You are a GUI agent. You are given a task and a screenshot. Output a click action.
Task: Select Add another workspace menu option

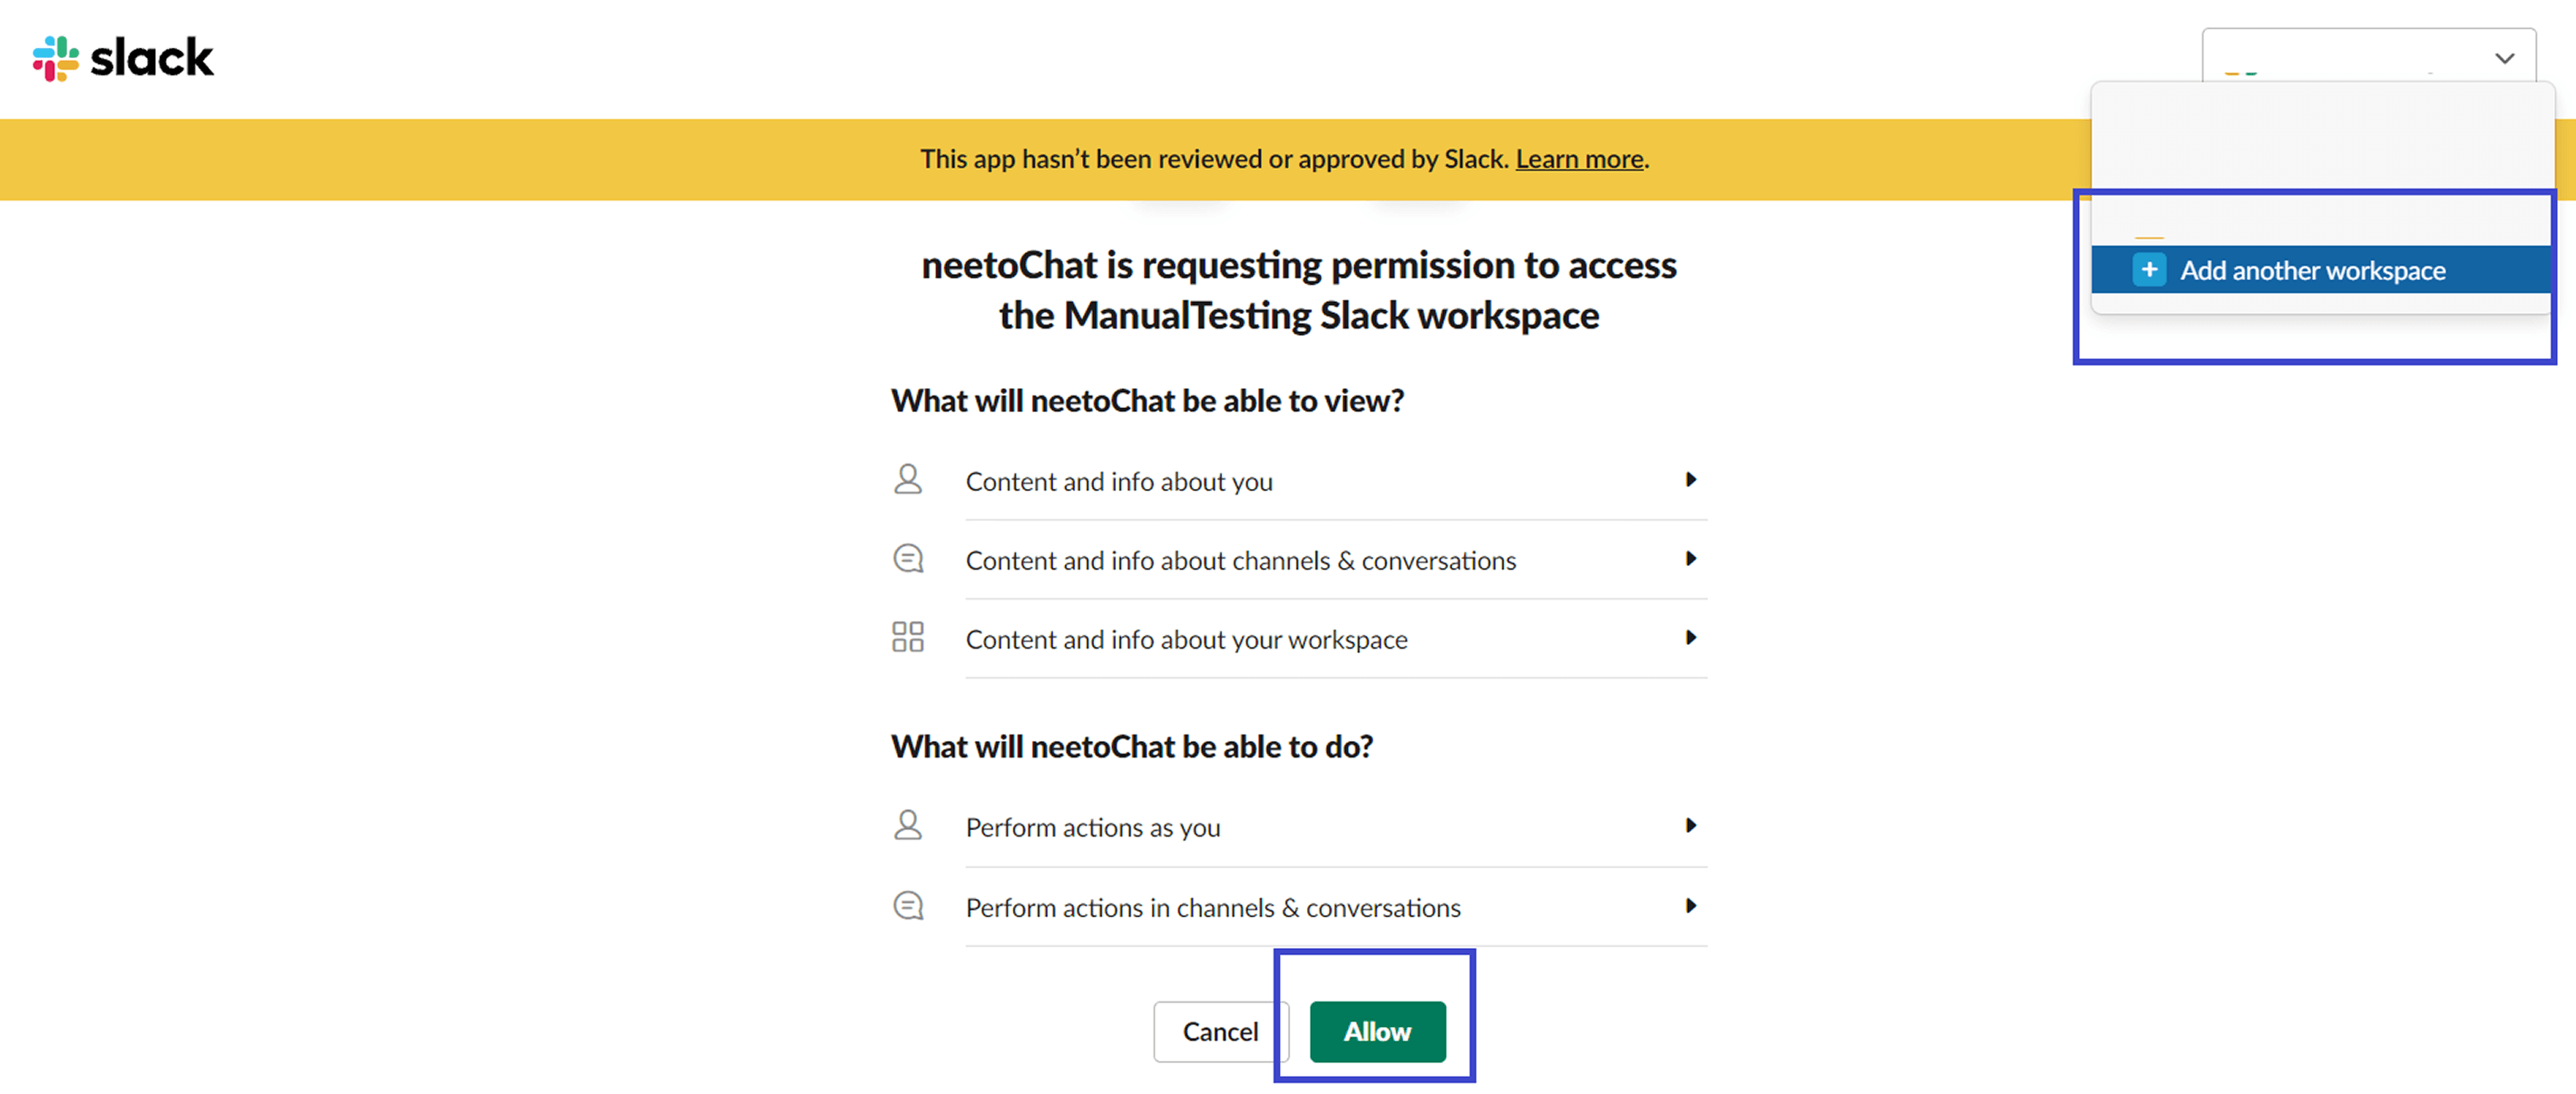click(x=2312, y=270)
